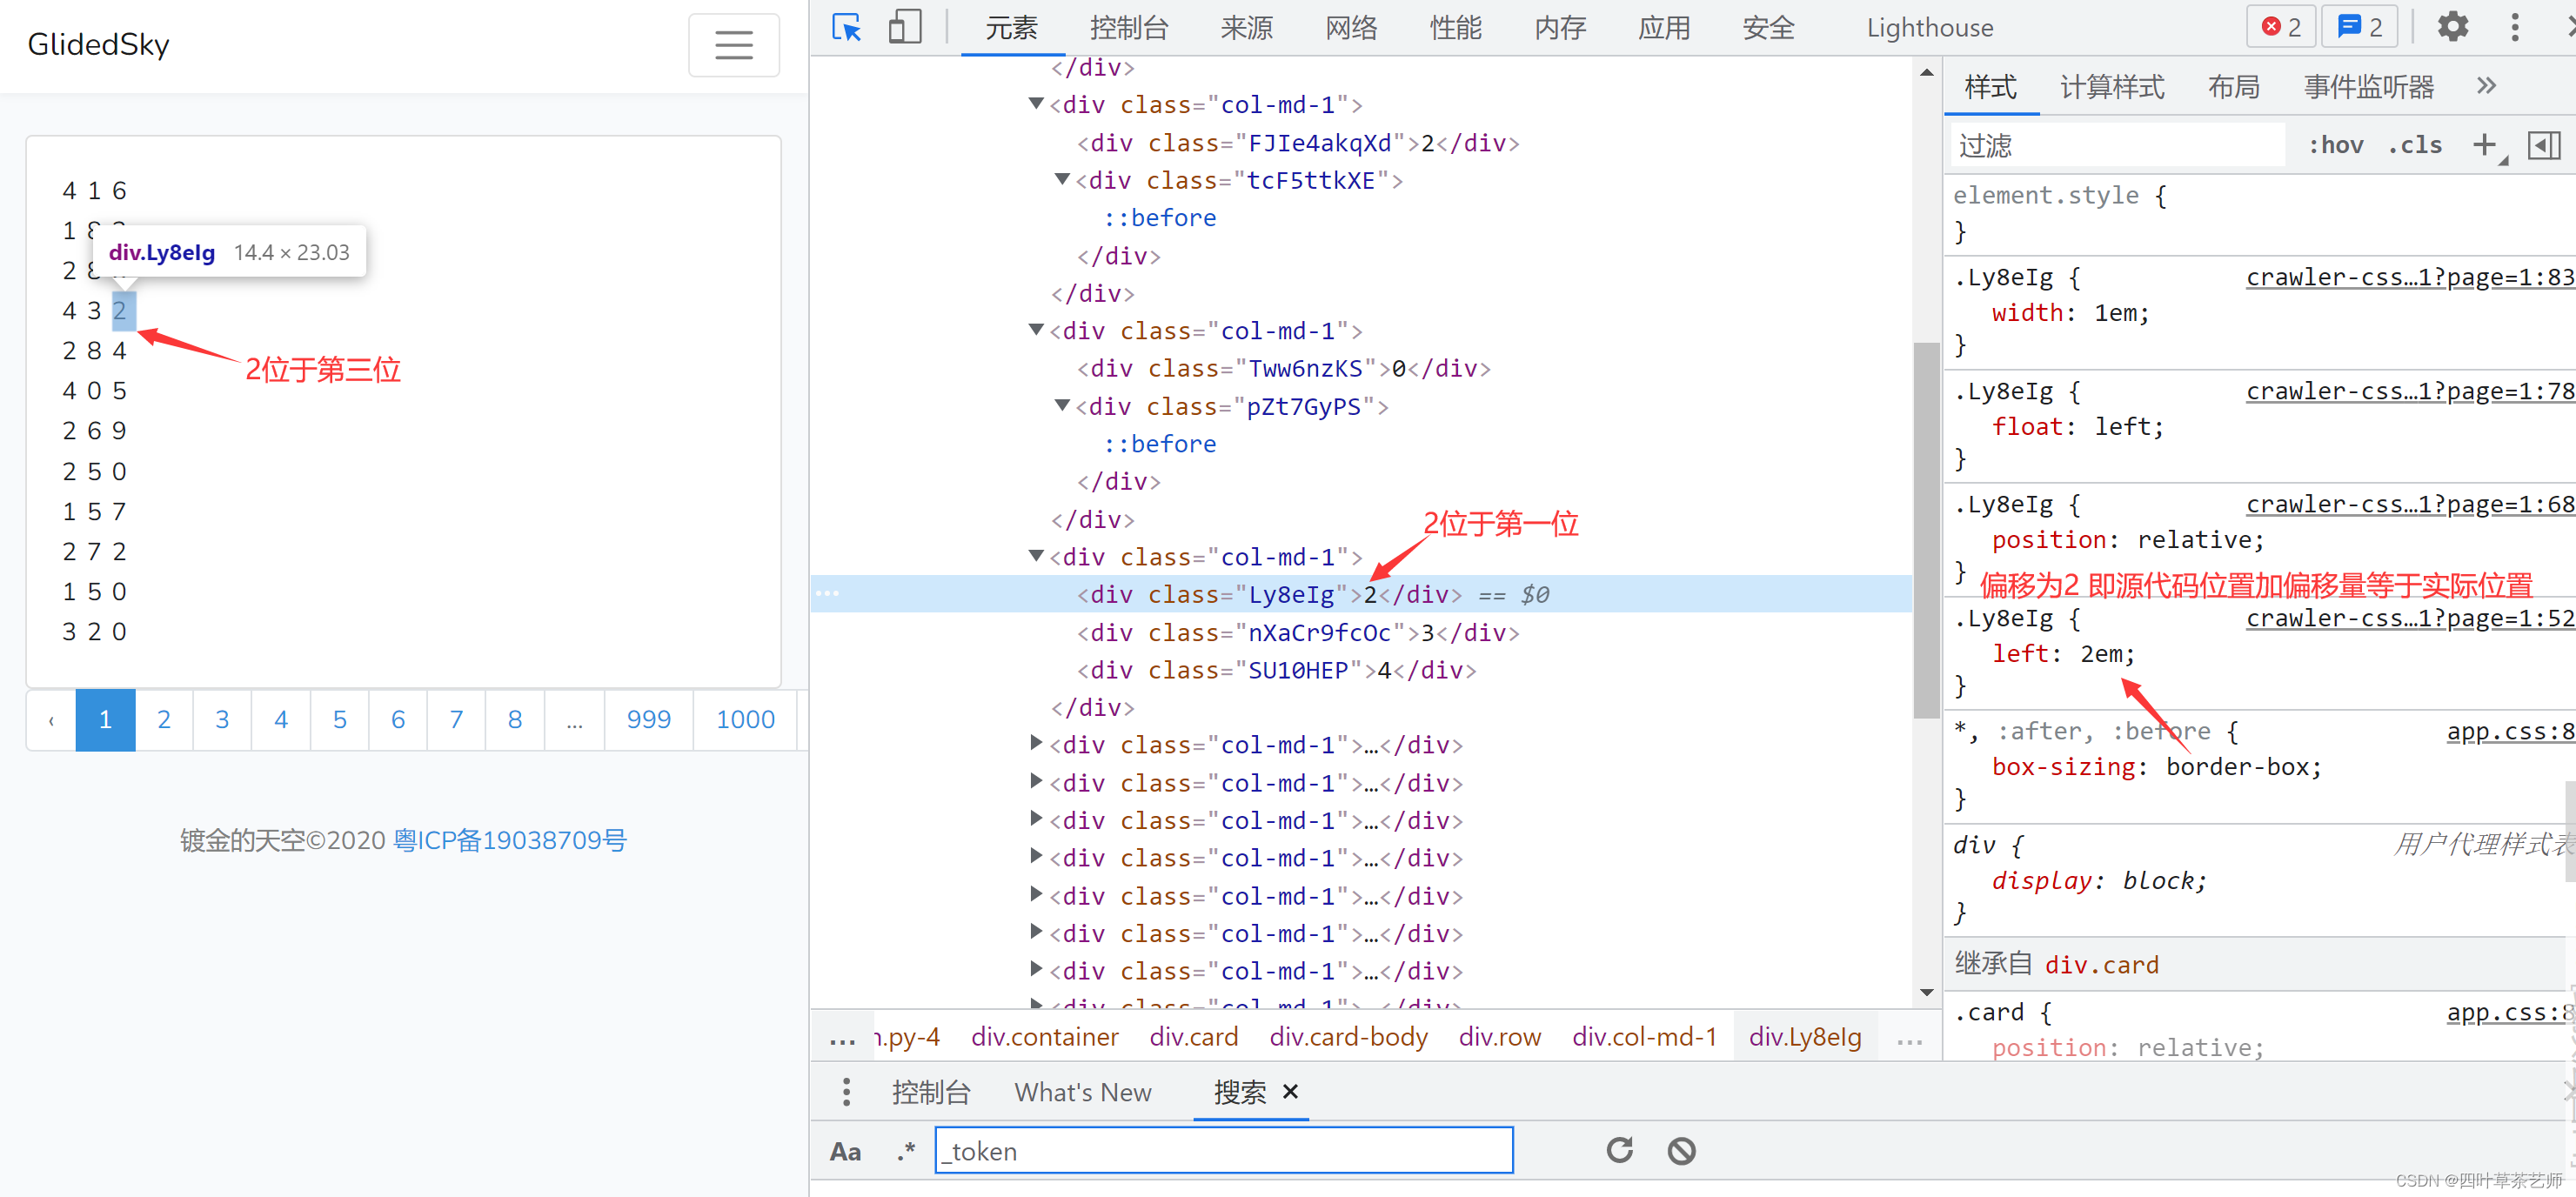Select div.card-body in breadcrumb
2576x1197 pixels.
[1348, 1037]
